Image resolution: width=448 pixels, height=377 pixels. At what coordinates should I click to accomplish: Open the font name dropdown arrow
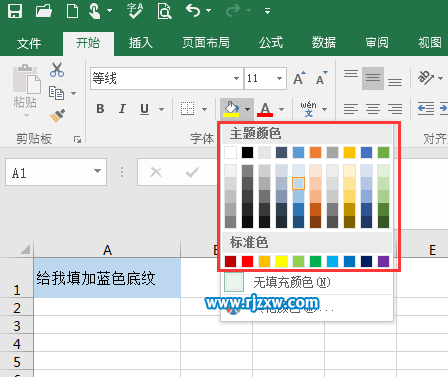tap(236, 79)
